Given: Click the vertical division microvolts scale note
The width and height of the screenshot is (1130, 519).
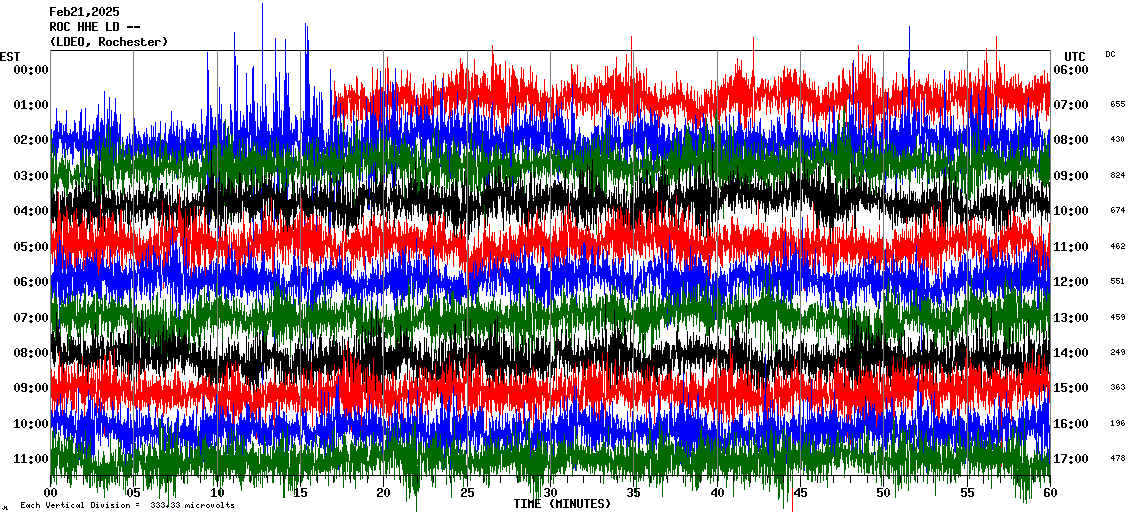Looking at the screenshot, I should [x=127, y=506].
